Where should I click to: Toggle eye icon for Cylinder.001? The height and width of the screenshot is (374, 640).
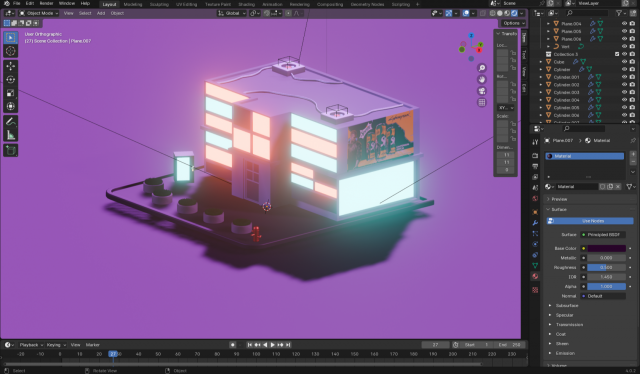[x=624, y=77]
